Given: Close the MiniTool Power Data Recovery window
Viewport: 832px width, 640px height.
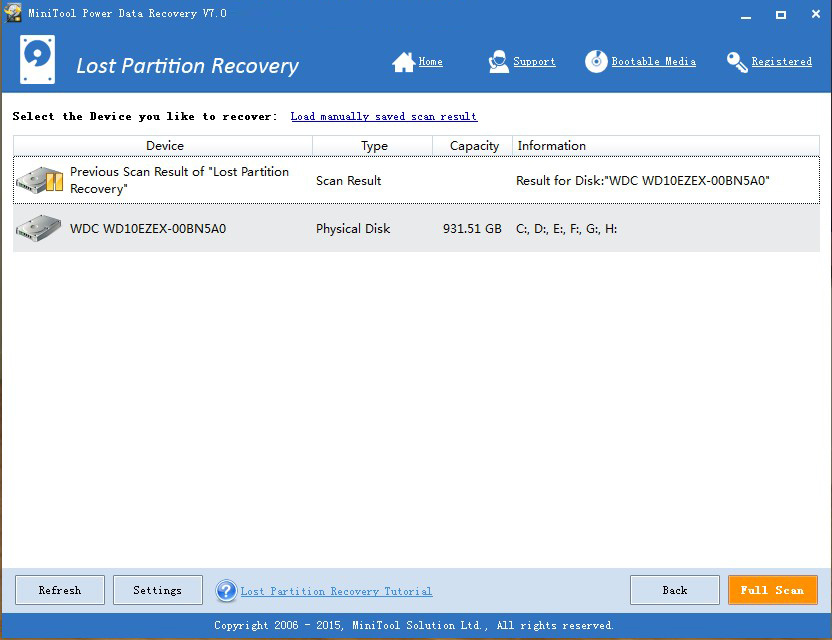Looking at the screenshot, I should [x=816, y=14].
